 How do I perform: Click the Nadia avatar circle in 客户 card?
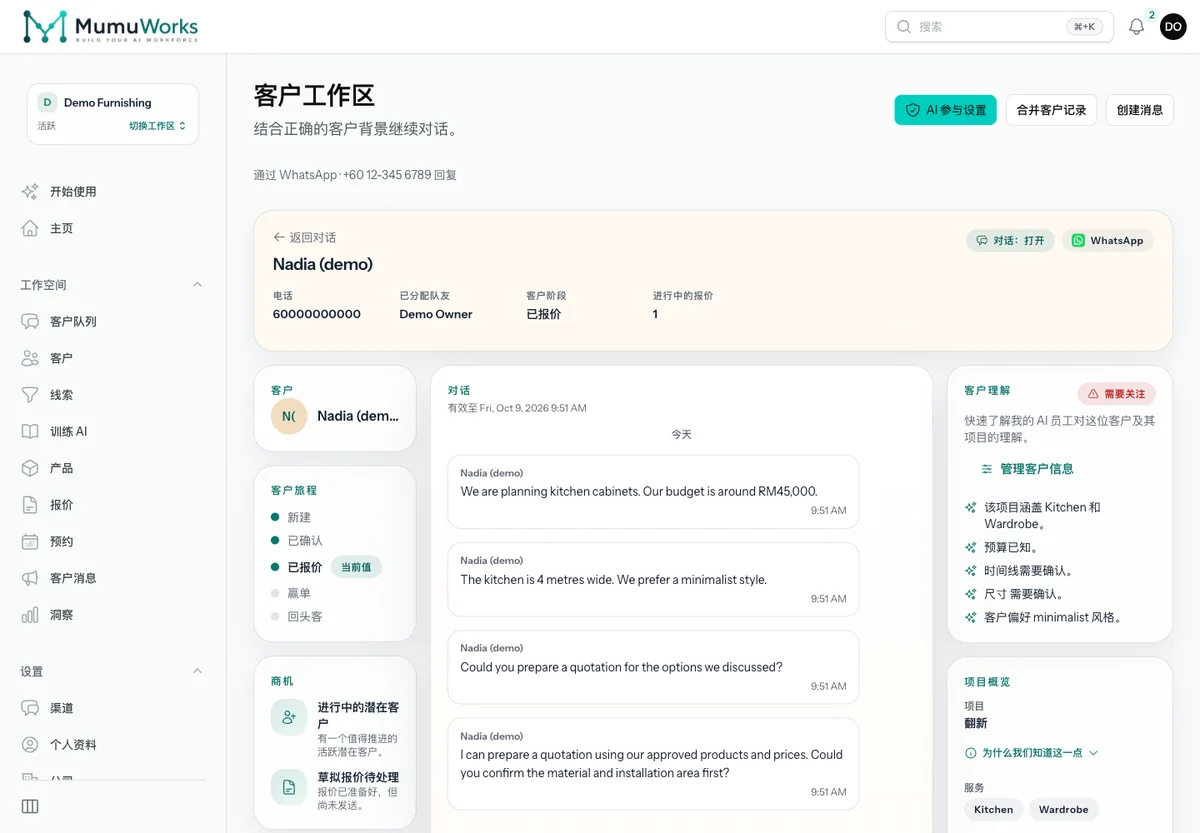289,416
